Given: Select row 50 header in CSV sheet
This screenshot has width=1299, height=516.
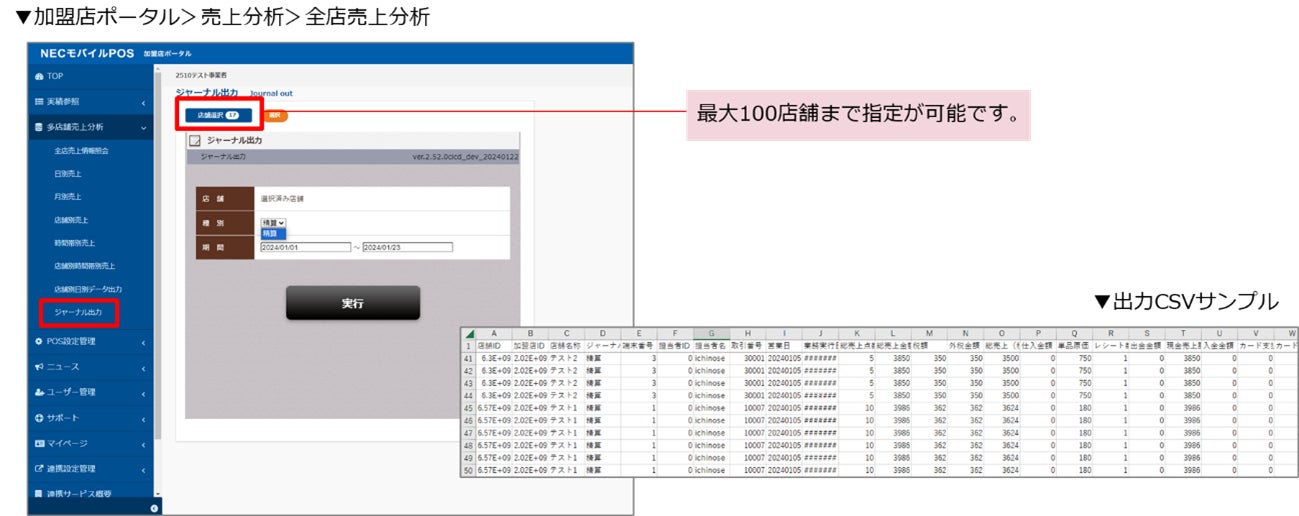Looking at the screenshot, I should [469, 469].
